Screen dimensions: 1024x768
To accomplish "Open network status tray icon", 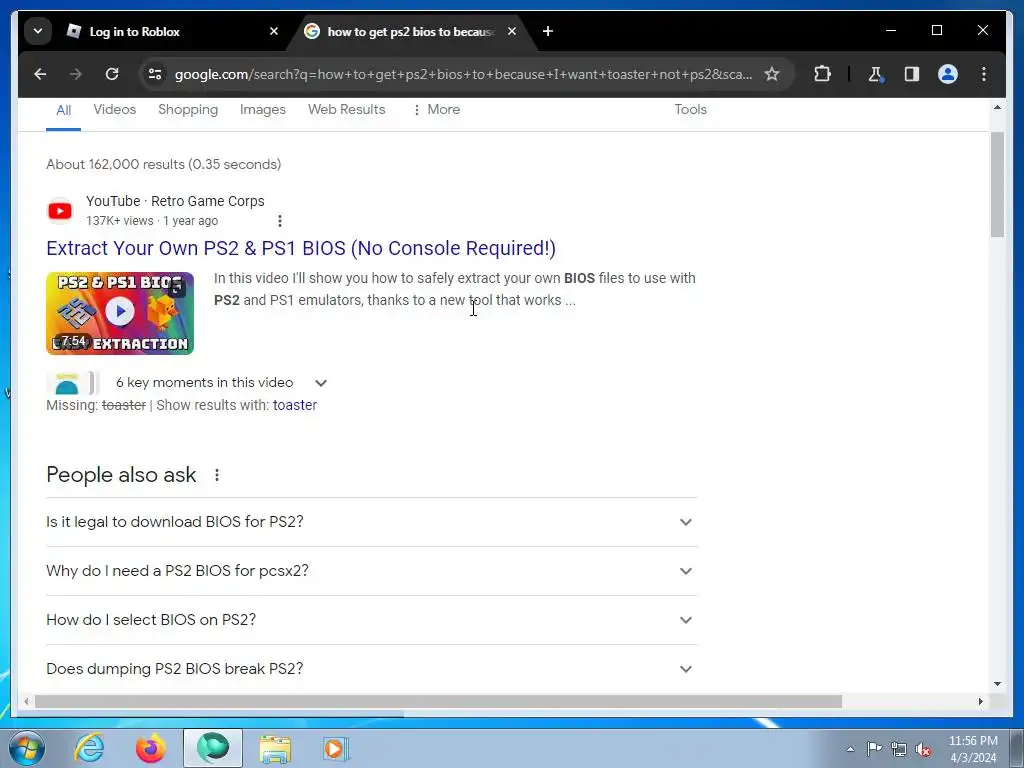I will [899, 749].
